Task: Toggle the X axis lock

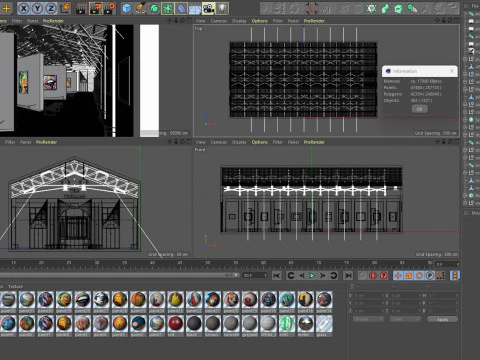Action: click(x=23, y=8)
